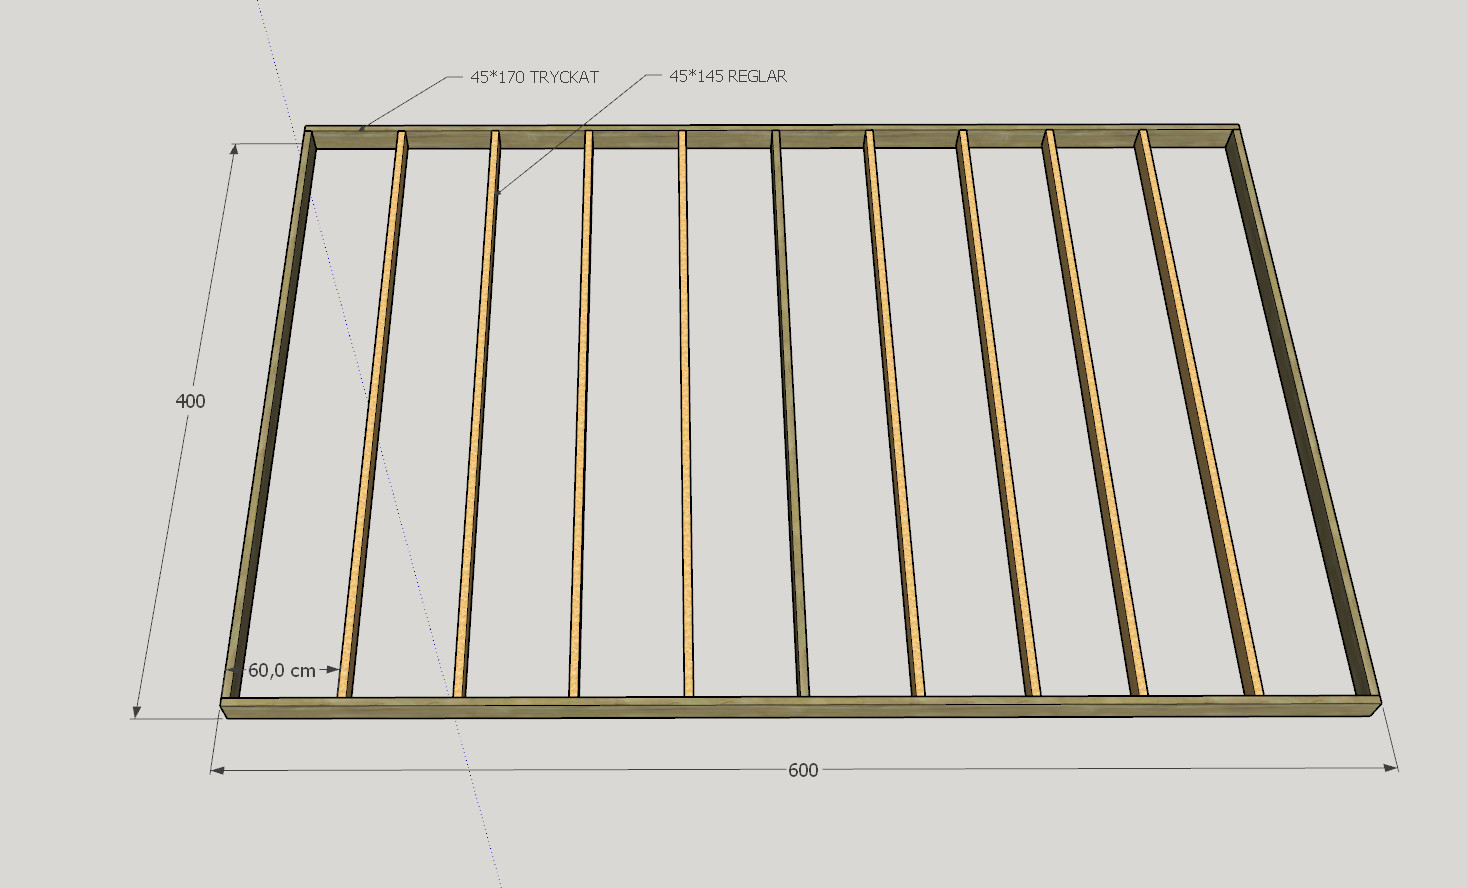Screen dimensions: 1467x888
Task: Select the "600" dimension text
Action: pyautogui.click(x=803, y=770)
